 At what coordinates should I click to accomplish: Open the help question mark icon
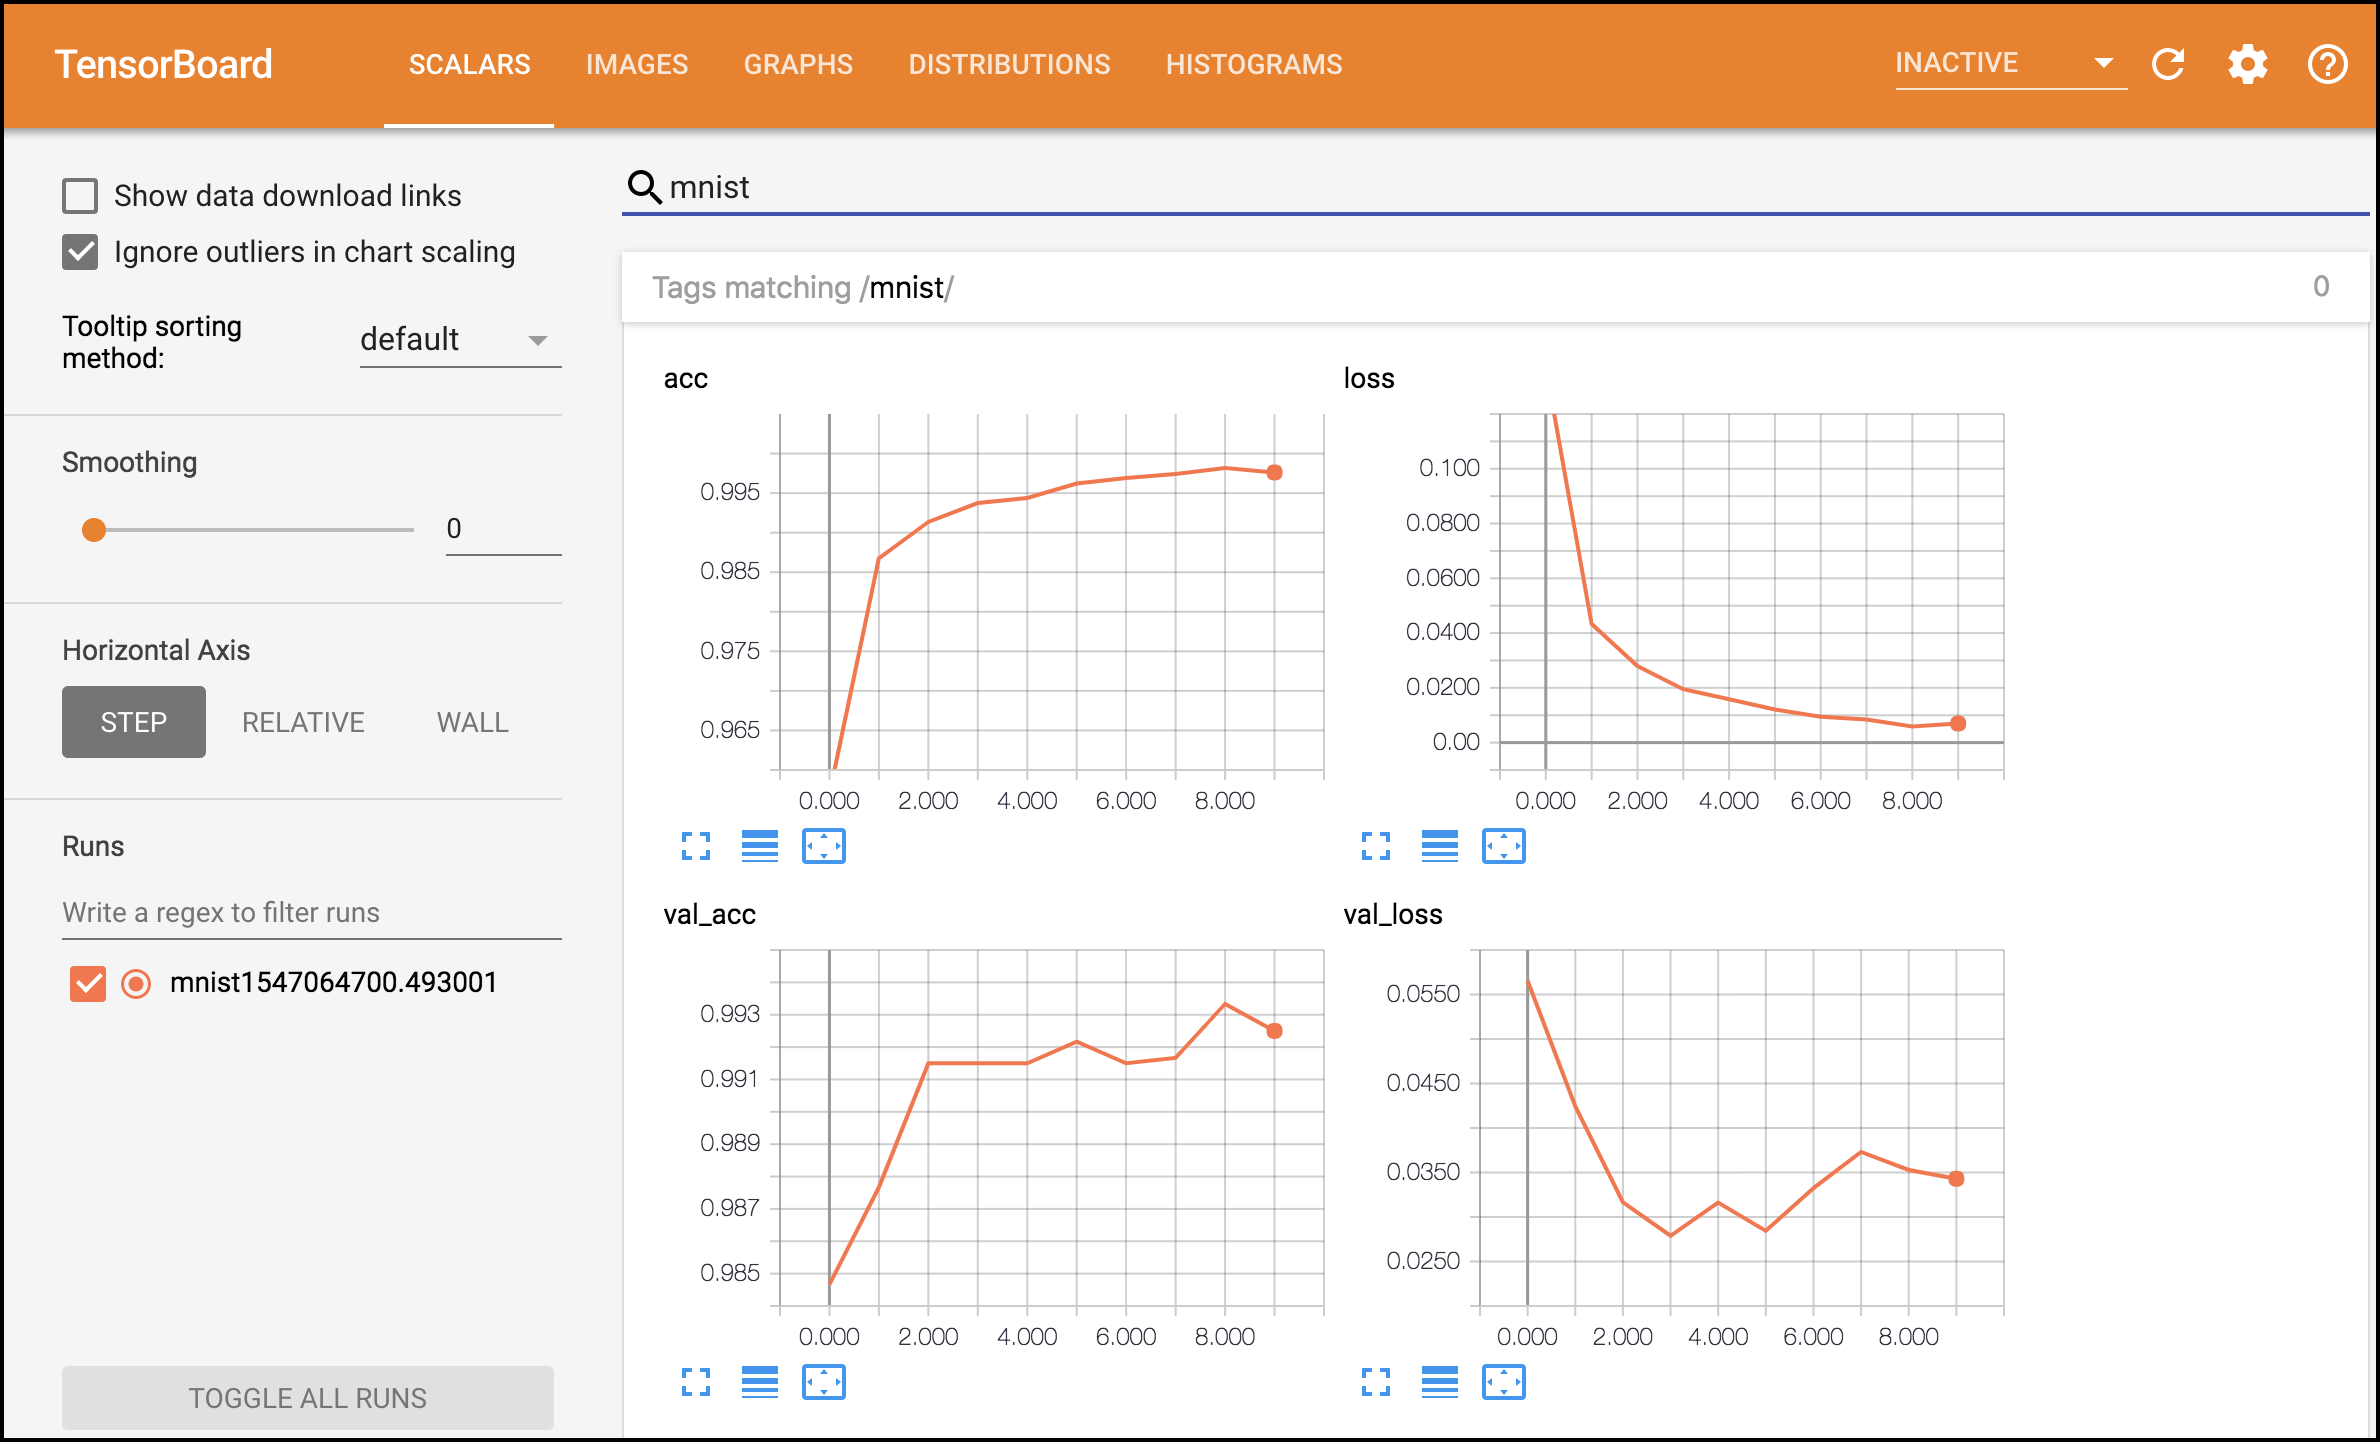pyautogui.click(x=2327, y=65)
